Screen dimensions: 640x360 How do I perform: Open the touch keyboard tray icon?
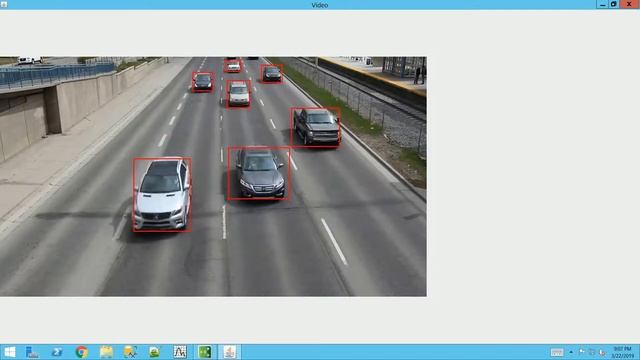pyautogui.click(x=557, y=352)
